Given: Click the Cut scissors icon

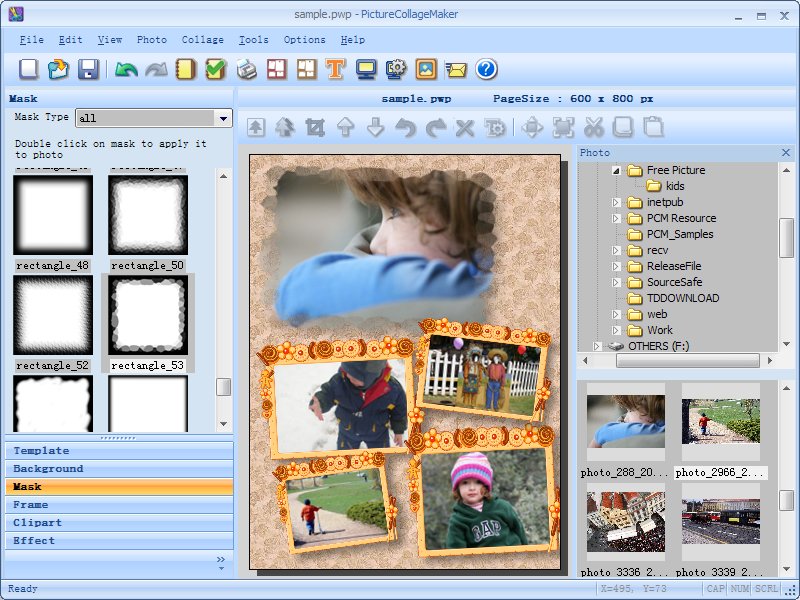Looking at the screenshot, I should point(592,127).
